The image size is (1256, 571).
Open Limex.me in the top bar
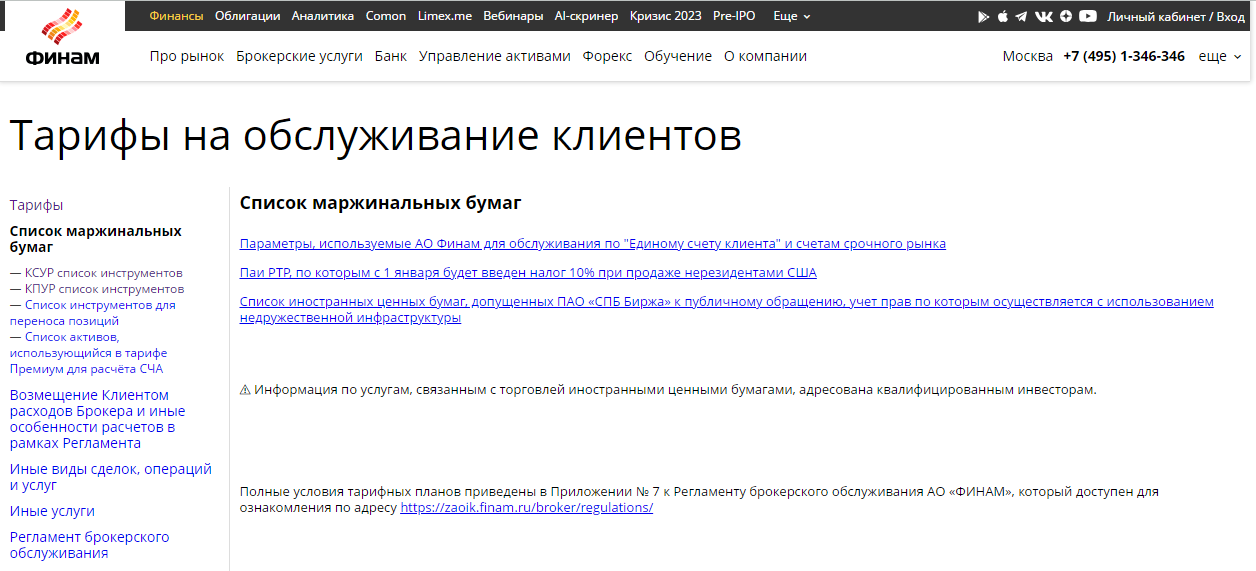pos(445,16)
